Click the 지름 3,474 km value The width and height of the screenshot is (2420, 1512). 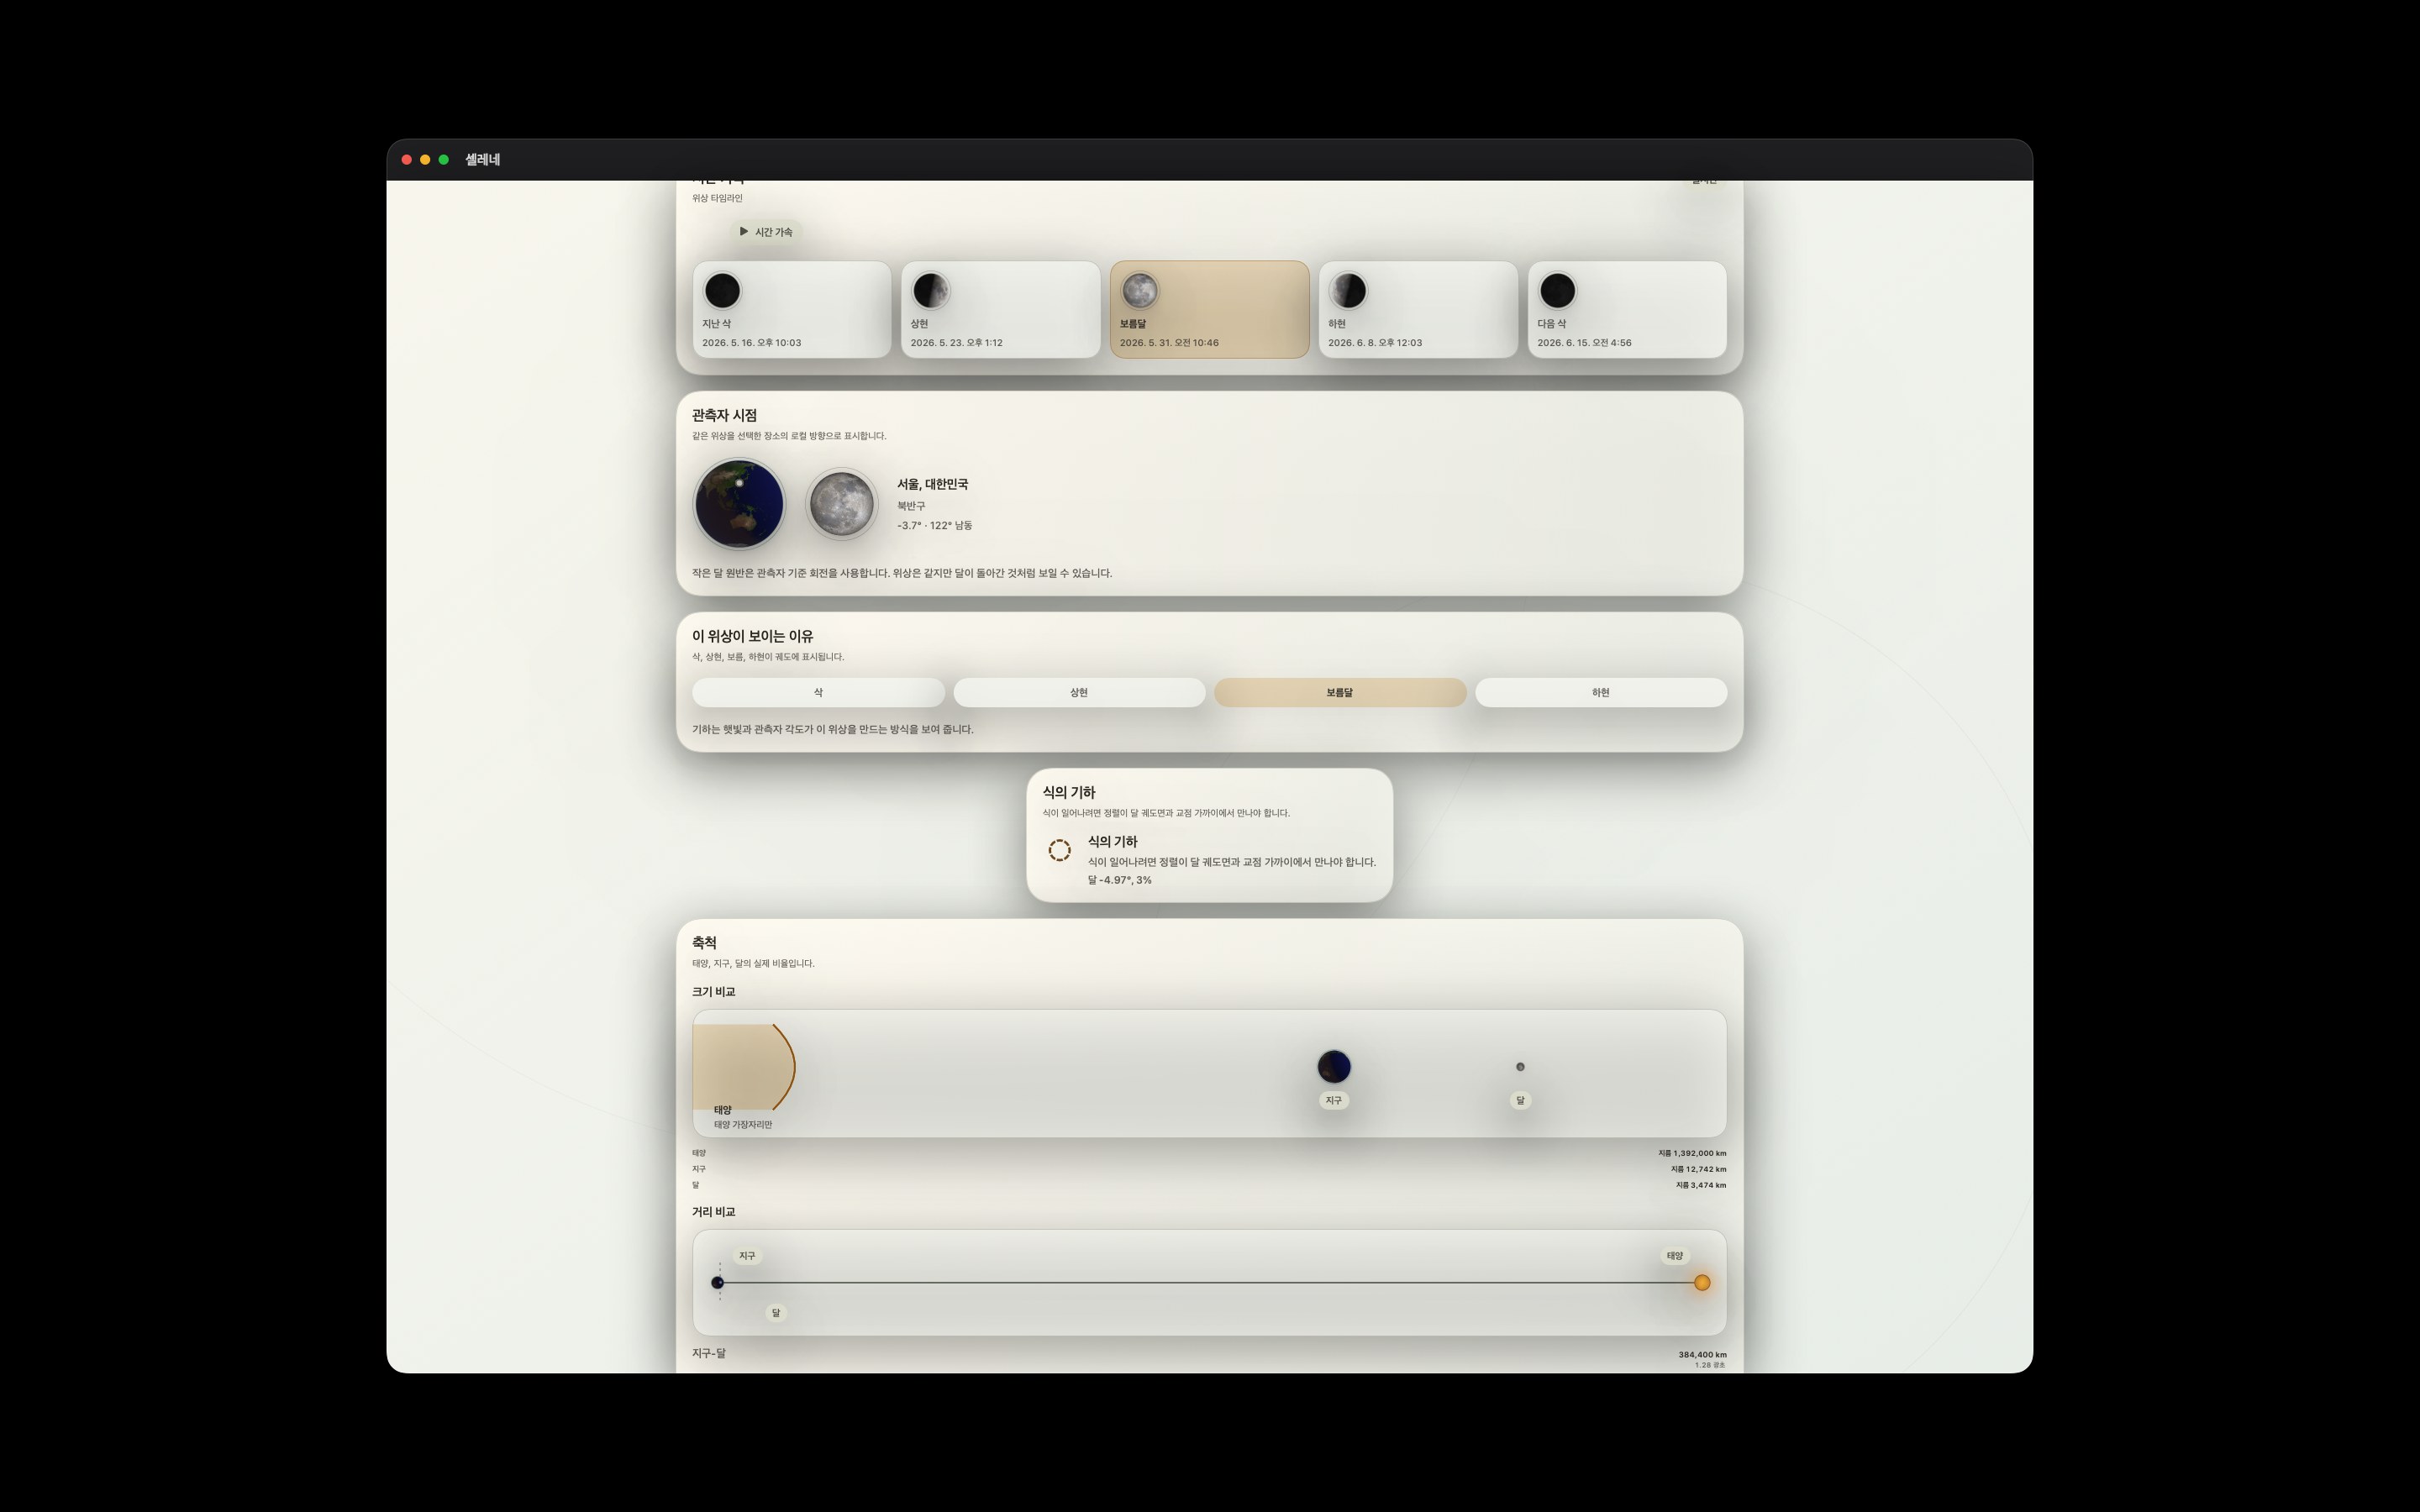pos(1701,1185)
